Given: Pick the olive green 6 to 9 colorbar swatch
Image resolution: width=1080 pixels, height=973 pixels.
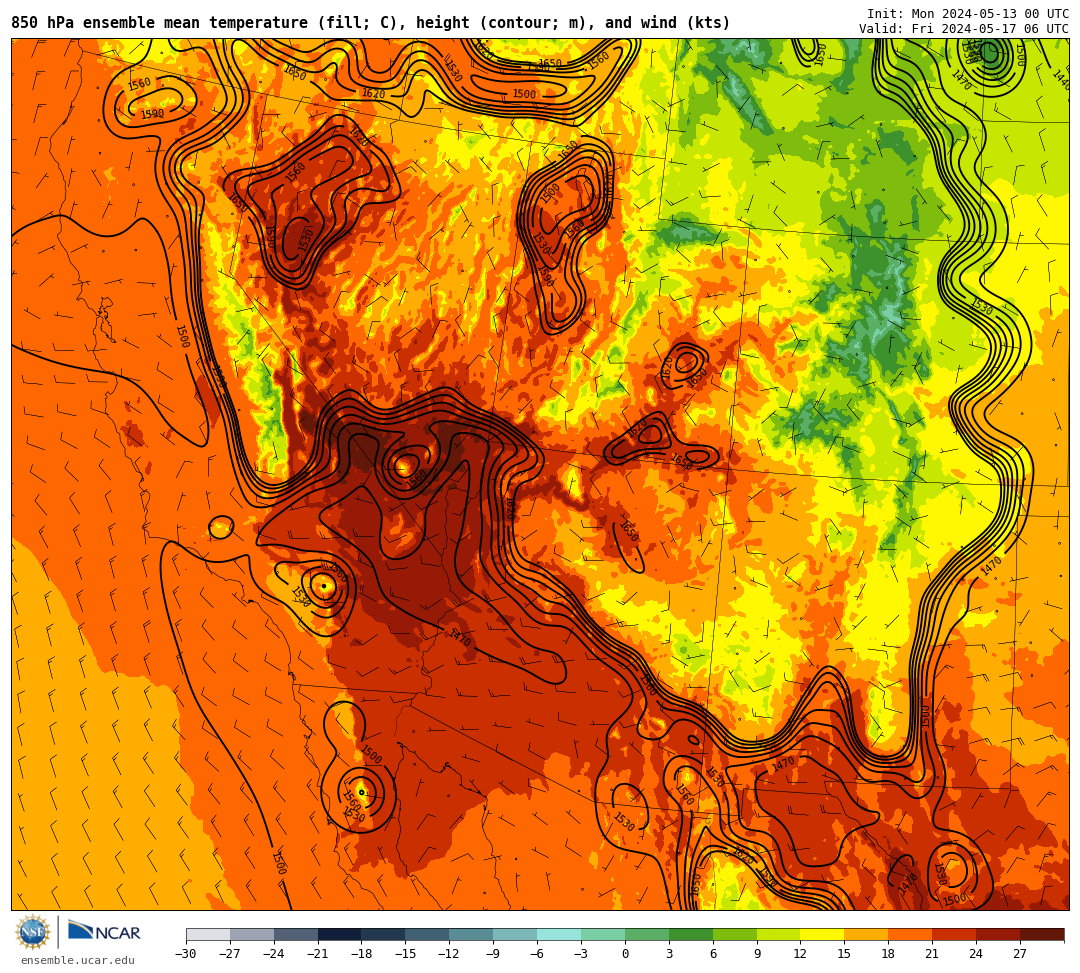Looking at the screenshot, I should (735, 934).
